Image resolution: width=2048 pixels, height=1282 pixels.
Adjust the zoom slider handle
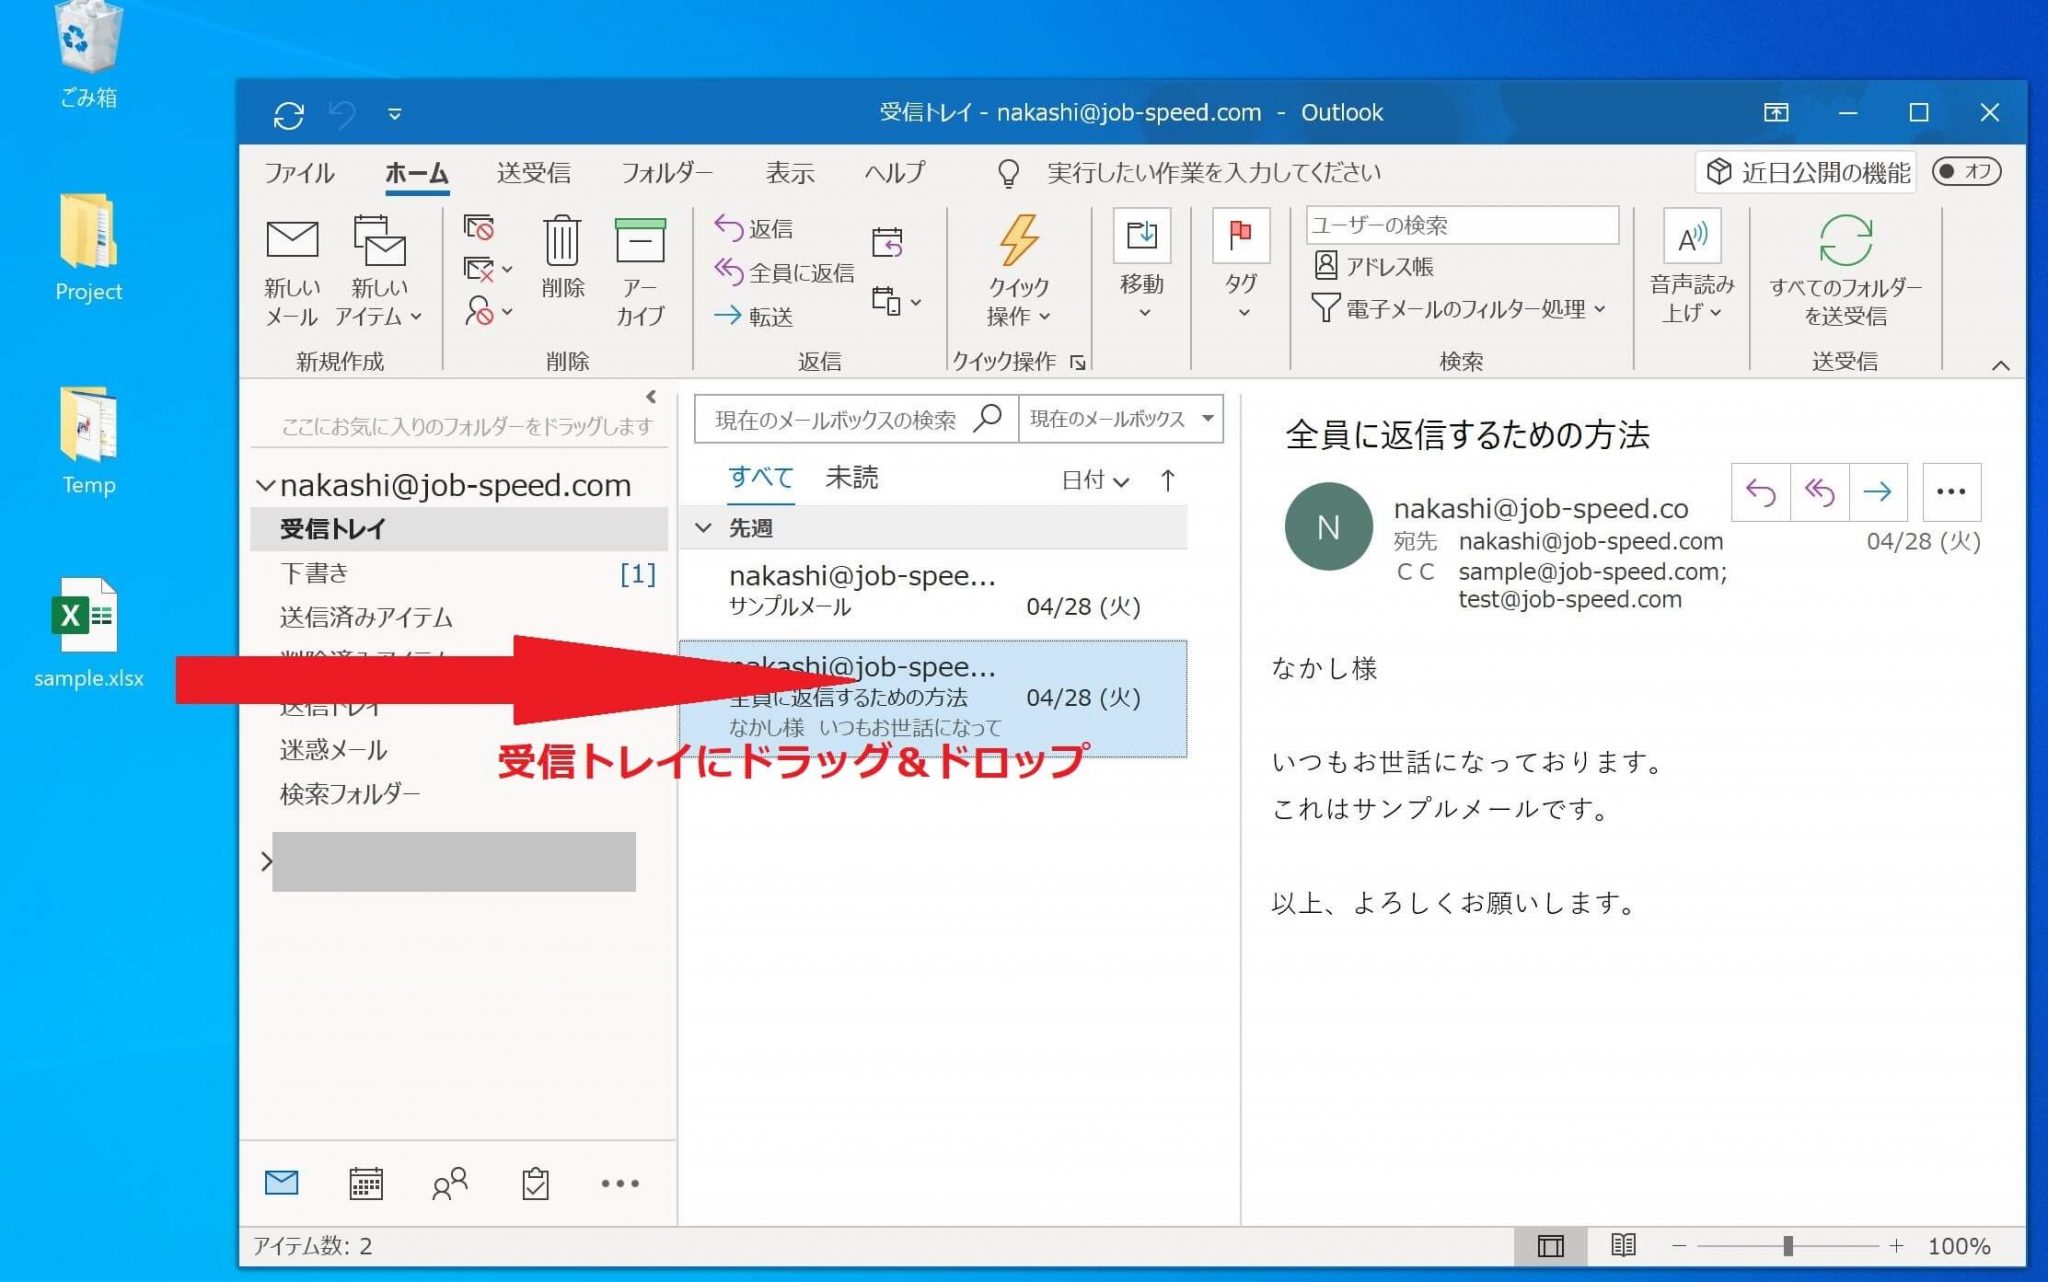1788,1246
